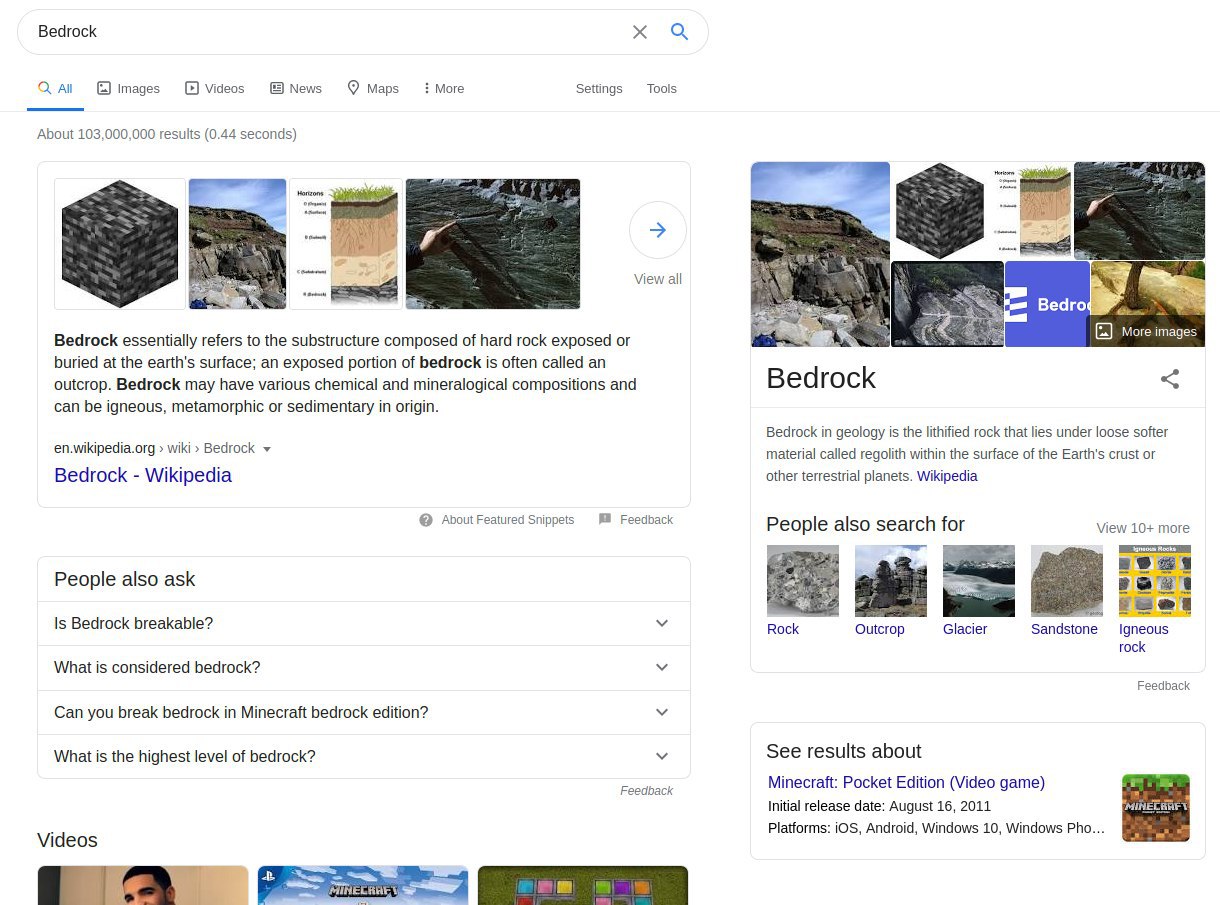Screen dimensions: 1220x905
Task: Switch to the News tab
Action: (x=296, y=89)
